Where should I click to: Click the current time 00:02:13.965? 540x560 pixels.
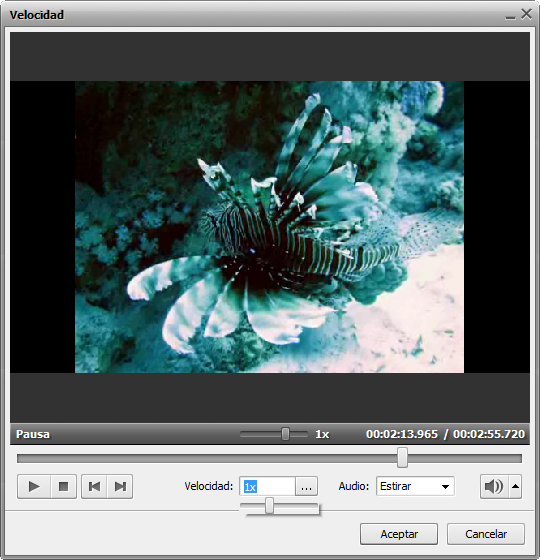(402, 434)
